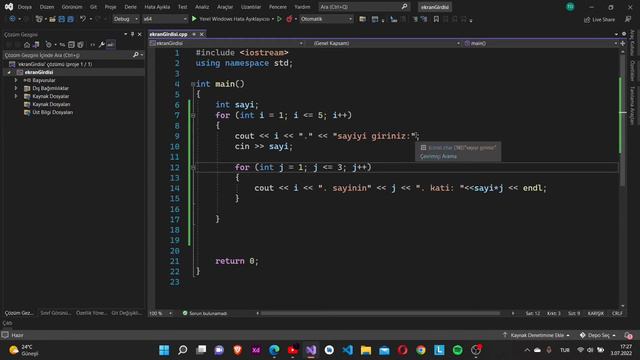
Task: Click the Undo arrow icon
Action: pos(83,19)
